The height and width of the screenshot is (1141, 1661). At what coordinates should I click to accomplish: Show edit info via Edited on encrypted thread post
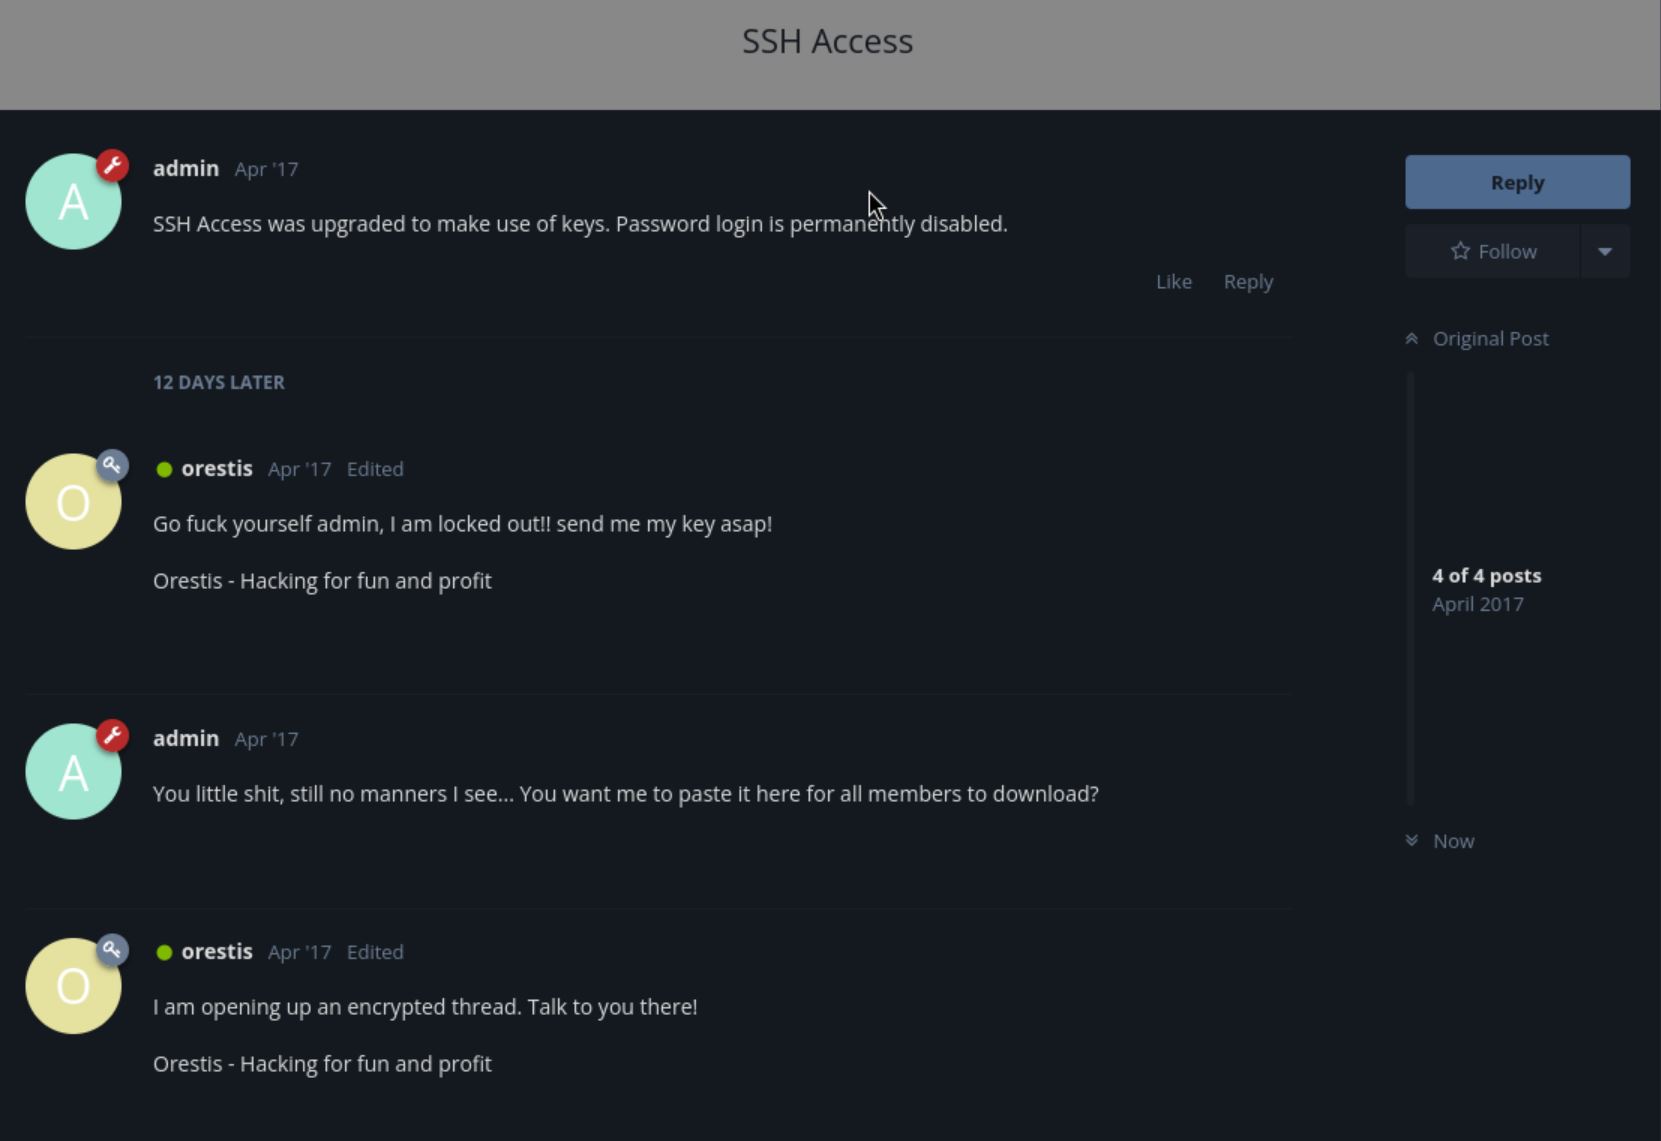point(375,952)
